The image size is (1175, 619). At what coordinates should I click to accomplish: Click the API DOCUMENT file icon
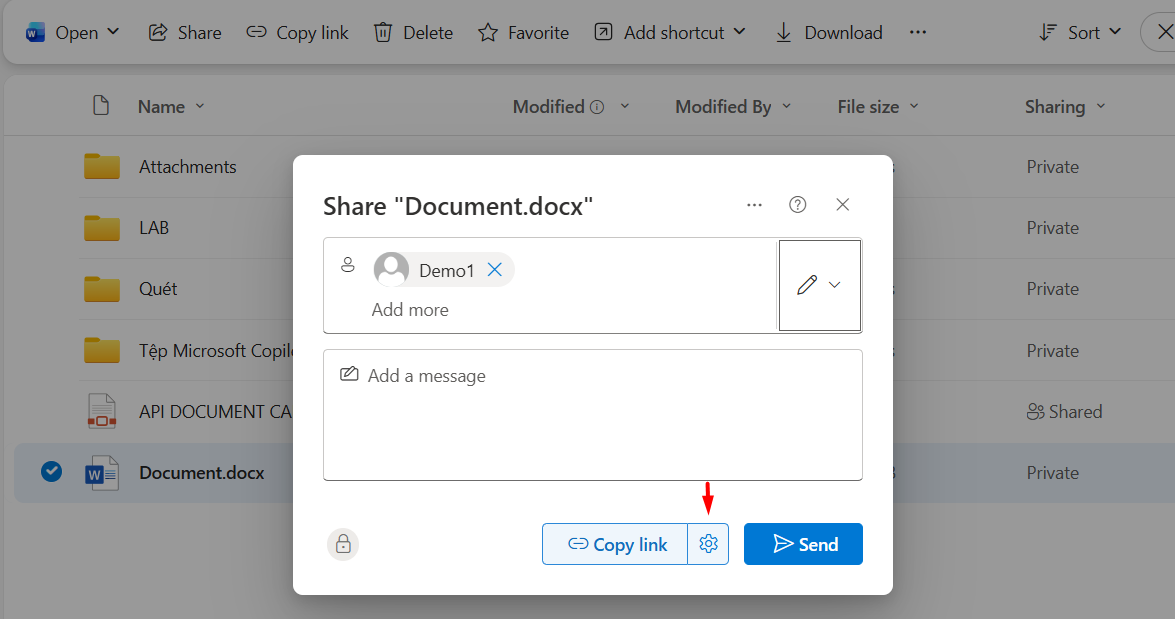102,411
